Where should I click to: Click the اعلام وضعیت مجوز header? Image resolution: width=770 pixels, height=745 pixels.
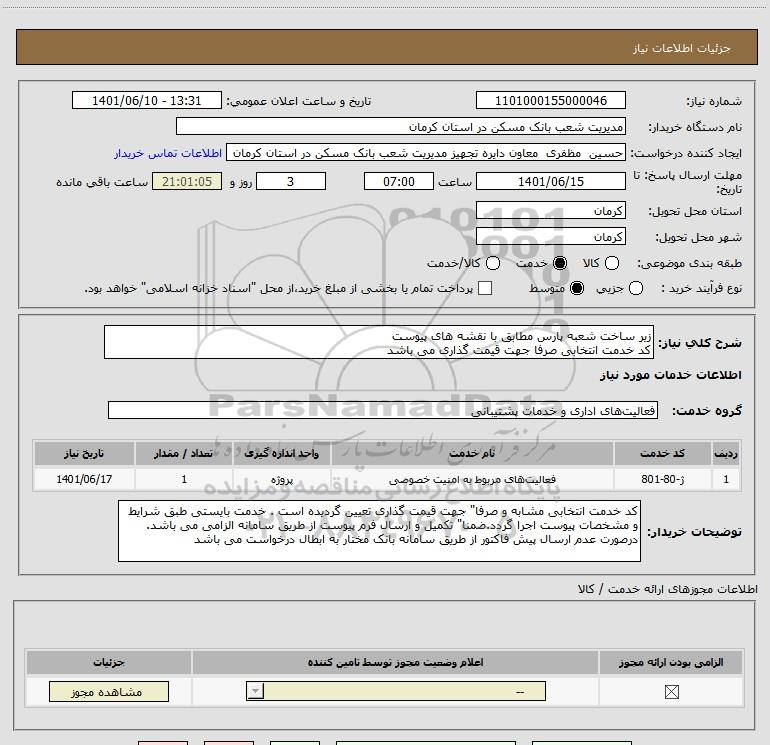coord(395,662)
